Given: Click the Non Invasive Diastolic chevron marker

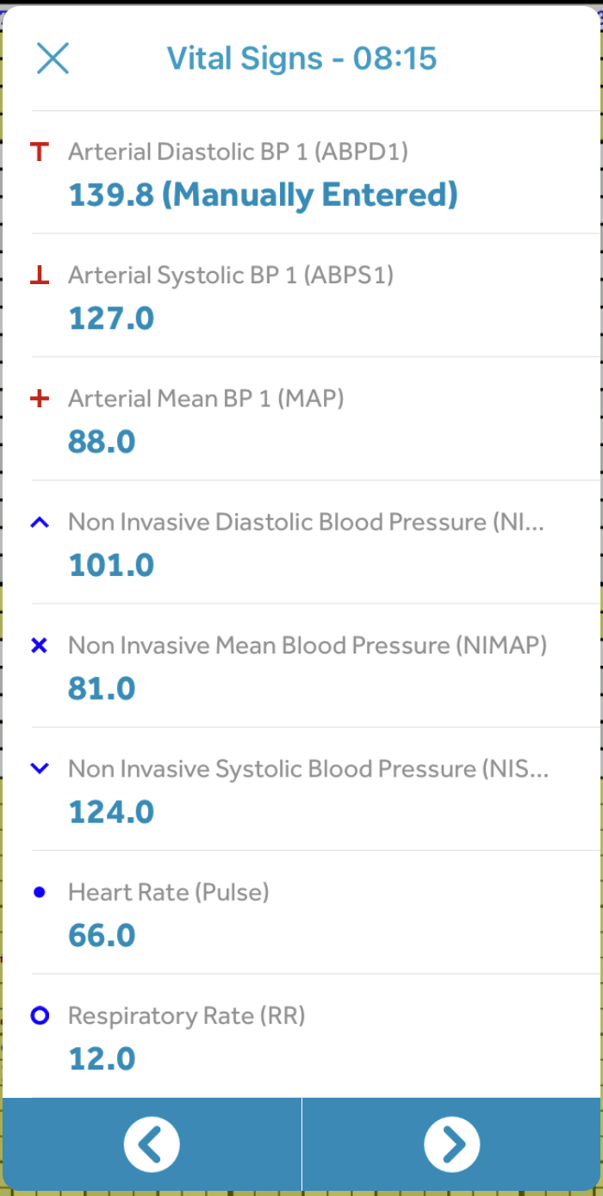Looking at the screenshot, I should coord(40,522).
